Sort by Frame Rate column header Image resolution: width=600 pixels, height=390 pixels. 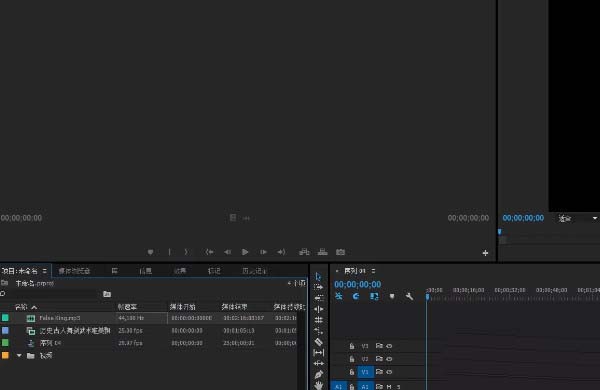click(127, 307)
